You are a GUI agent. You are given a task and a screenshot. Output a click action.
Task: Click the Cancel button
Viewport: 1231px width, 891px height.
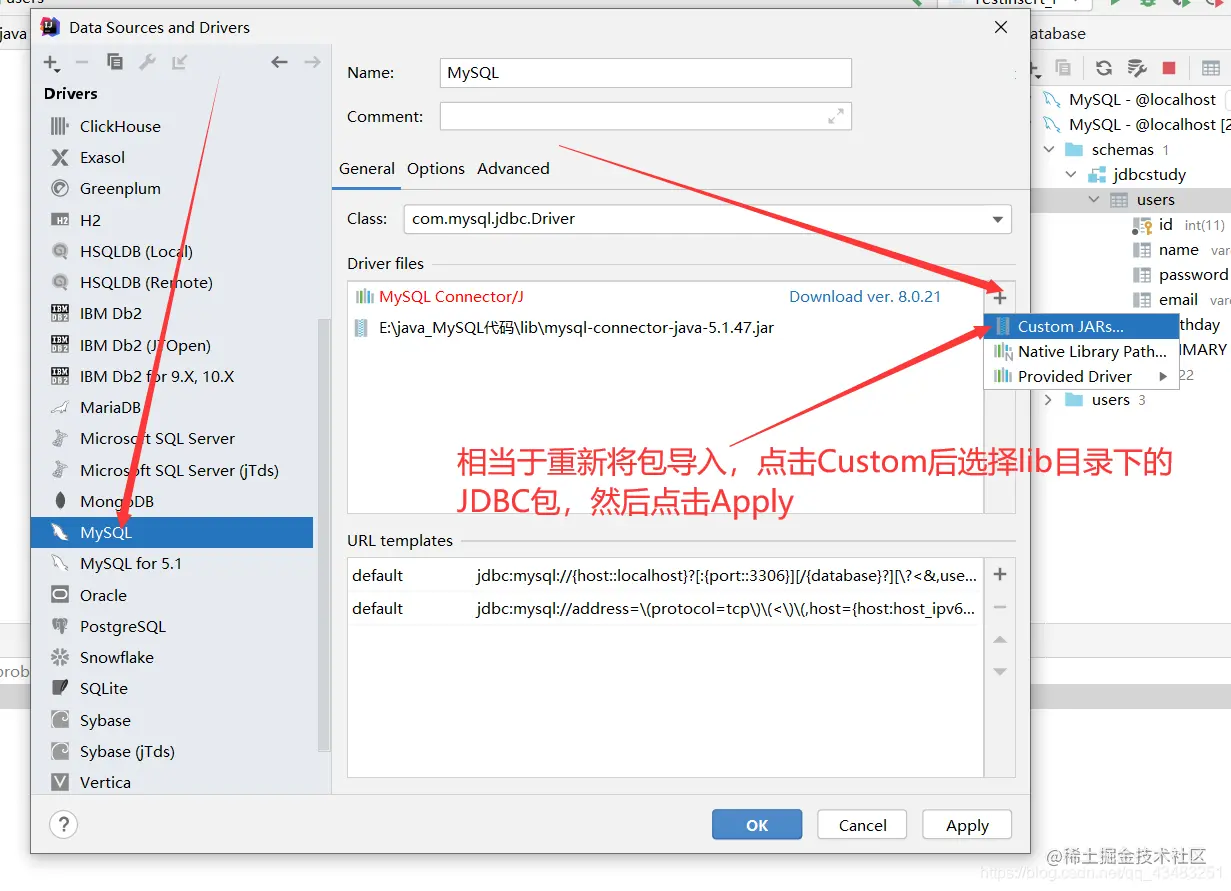(863, 825)
